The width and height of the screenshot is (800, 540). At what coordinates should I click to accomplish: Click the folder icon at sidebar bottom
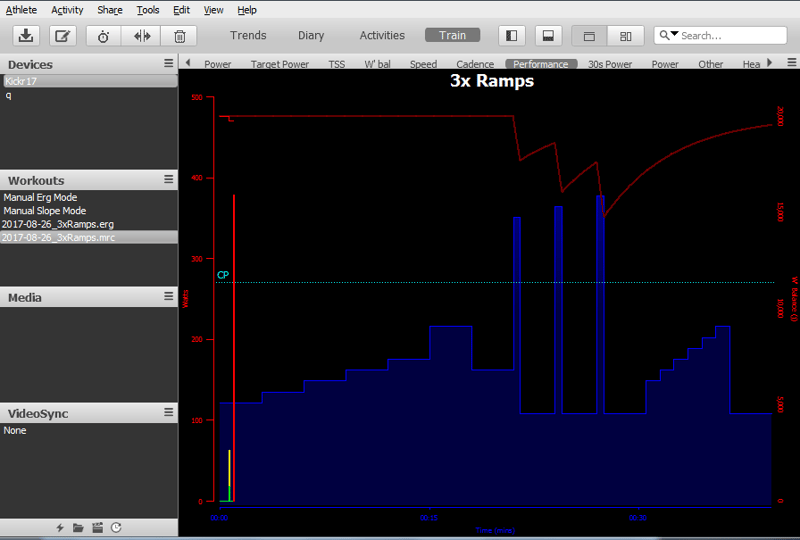(78, 528)
